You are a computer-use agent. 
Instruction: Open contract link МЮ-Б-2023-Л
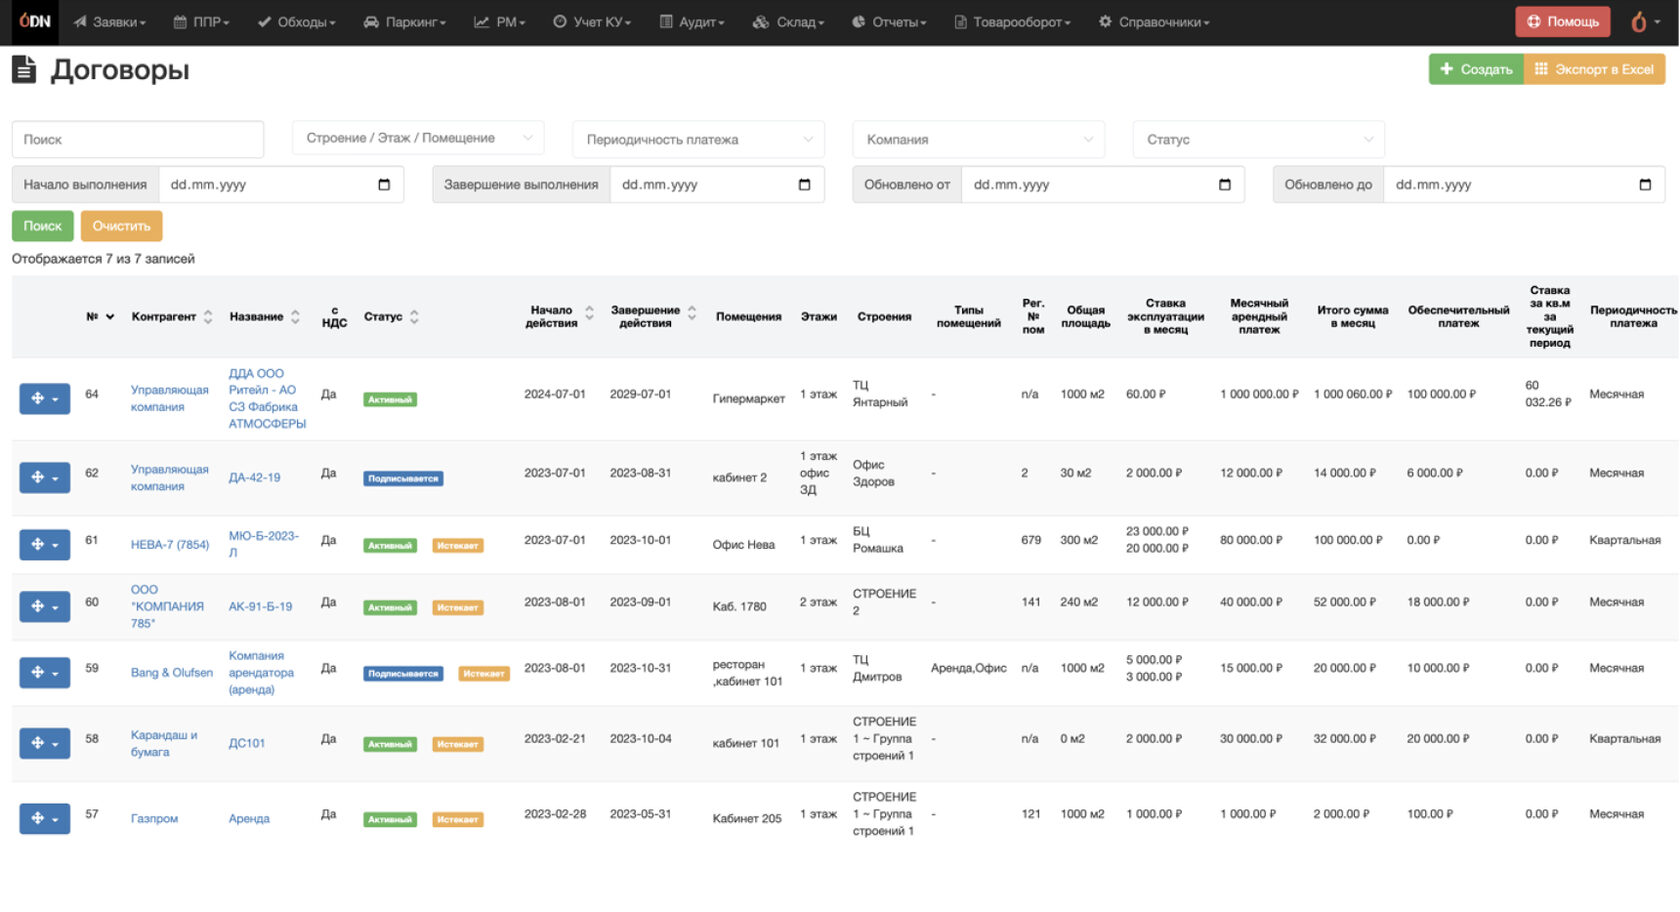pos(264,545)
